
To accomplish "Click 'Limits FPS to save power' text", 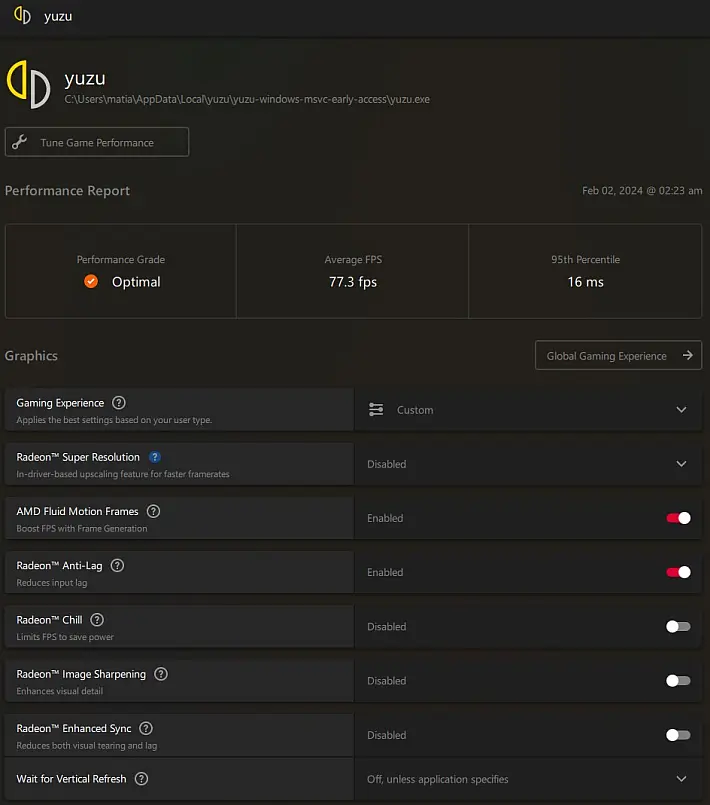I will [x=65, y=637].
